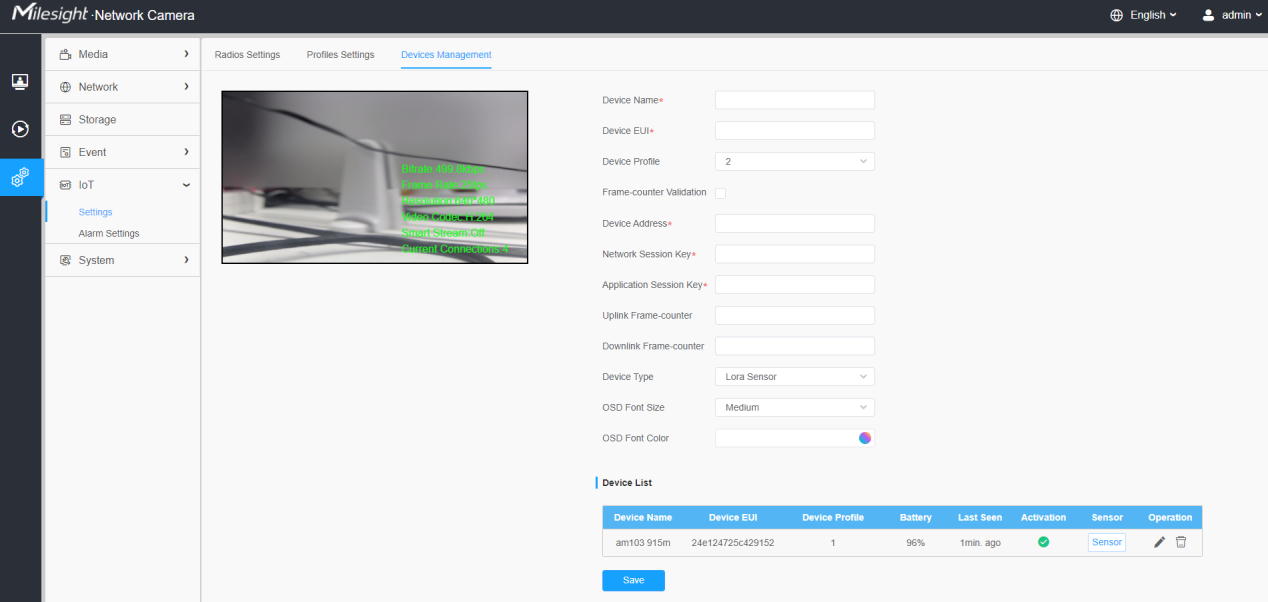Viewport: 1268px width, 602px height.
Task: Click the Device EUI input field
Action: tap(795, 130)
